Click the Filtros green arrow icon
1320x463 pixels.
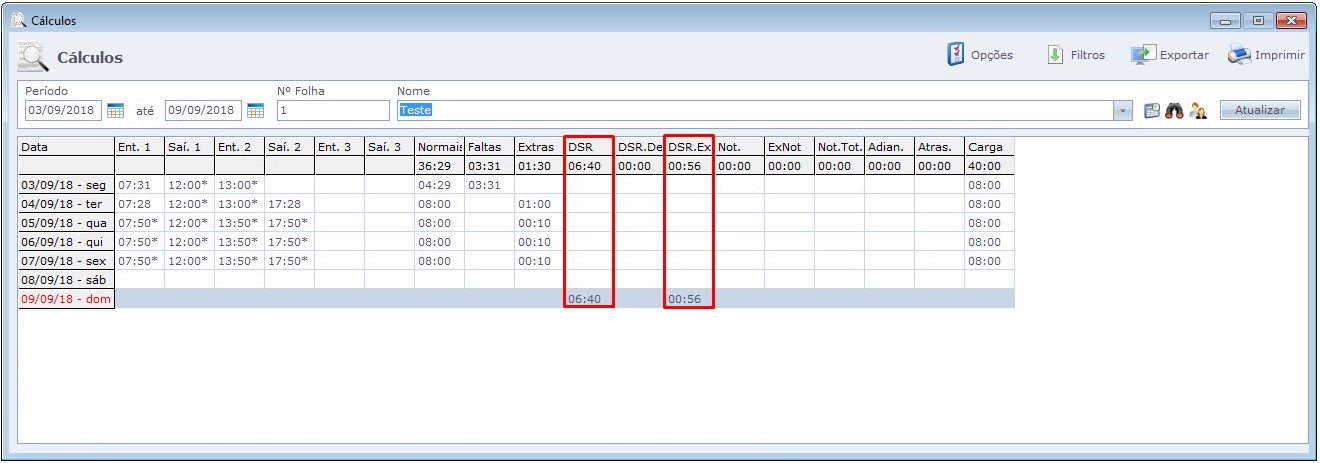1055,55
